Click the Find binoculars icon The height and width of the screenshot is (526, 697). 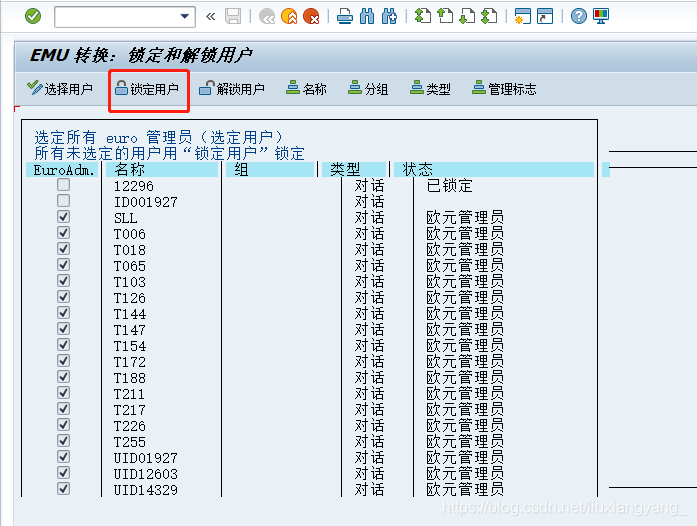click(x=367, y=16)
